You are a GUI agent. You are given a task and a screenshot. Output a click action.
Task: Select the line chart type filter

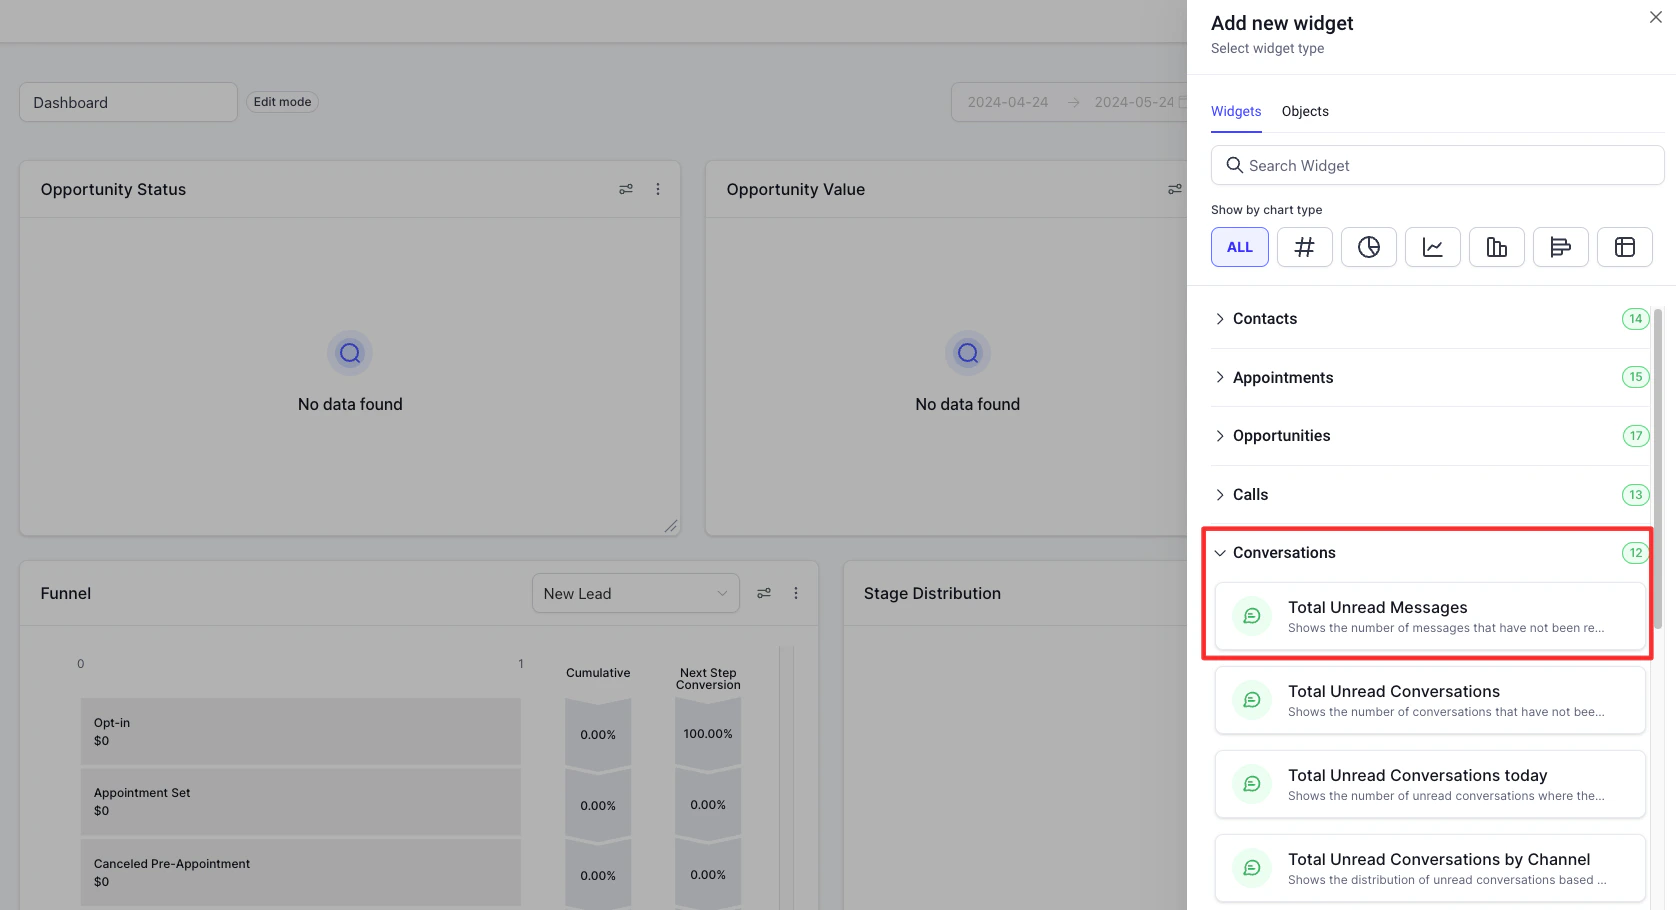[x=1432, y=246]
